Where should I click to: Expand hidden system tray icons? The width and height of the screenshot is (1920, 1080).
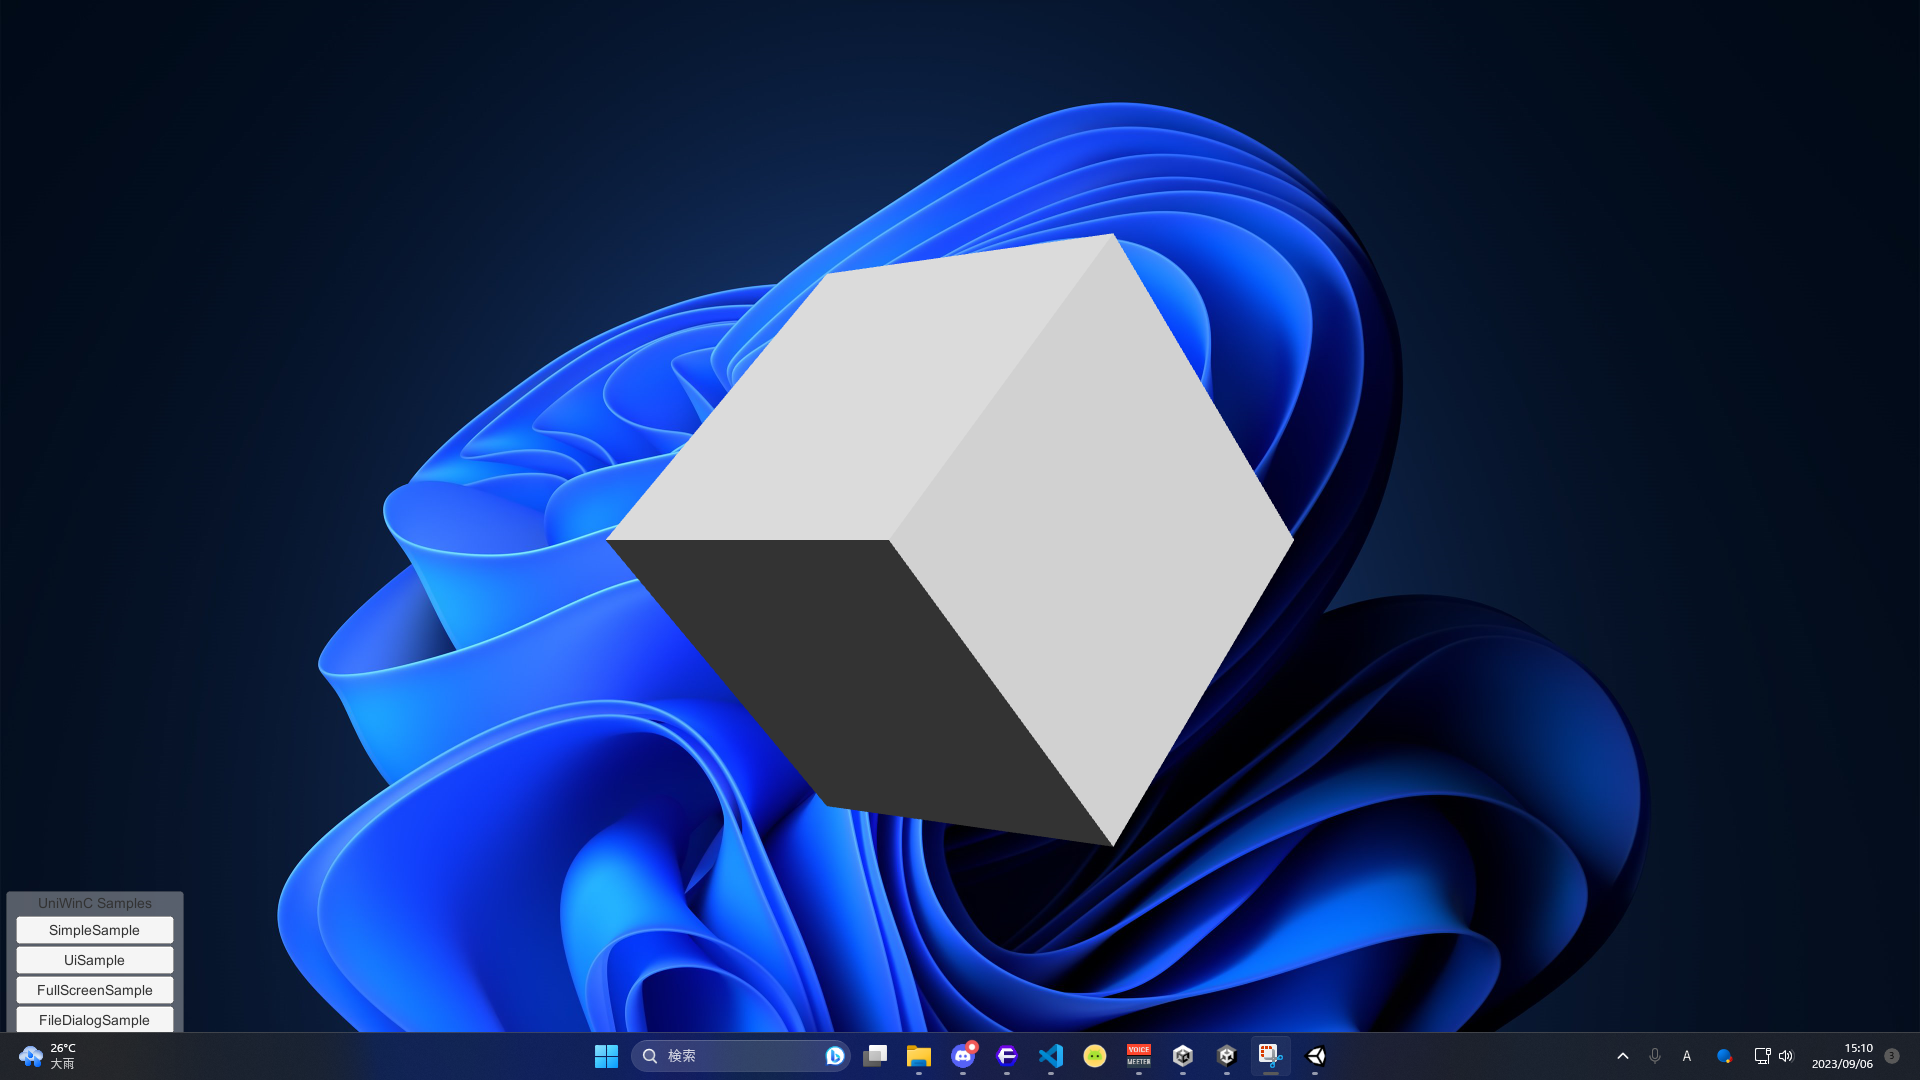[x=1623, y=1055]
